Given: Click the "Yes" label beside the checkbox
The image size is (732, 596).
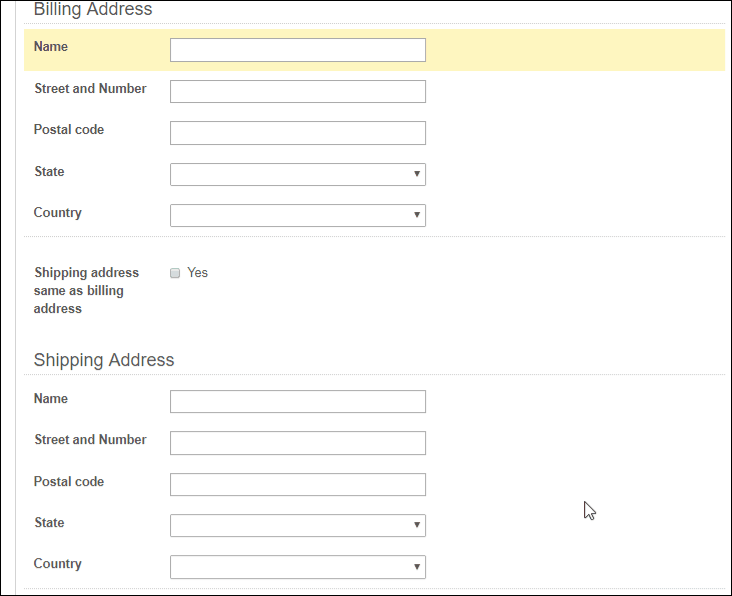Looking at the screenshot, I should coord(197,273).
